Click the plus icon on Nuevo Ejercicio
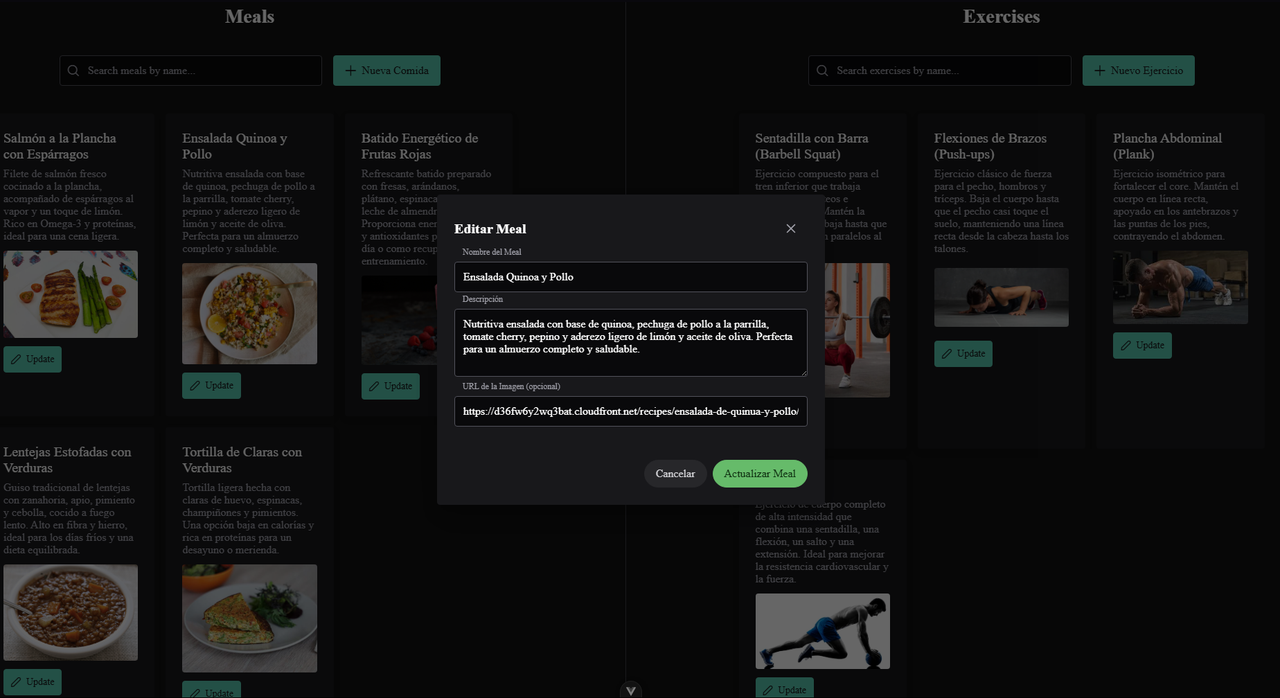 1100,71
